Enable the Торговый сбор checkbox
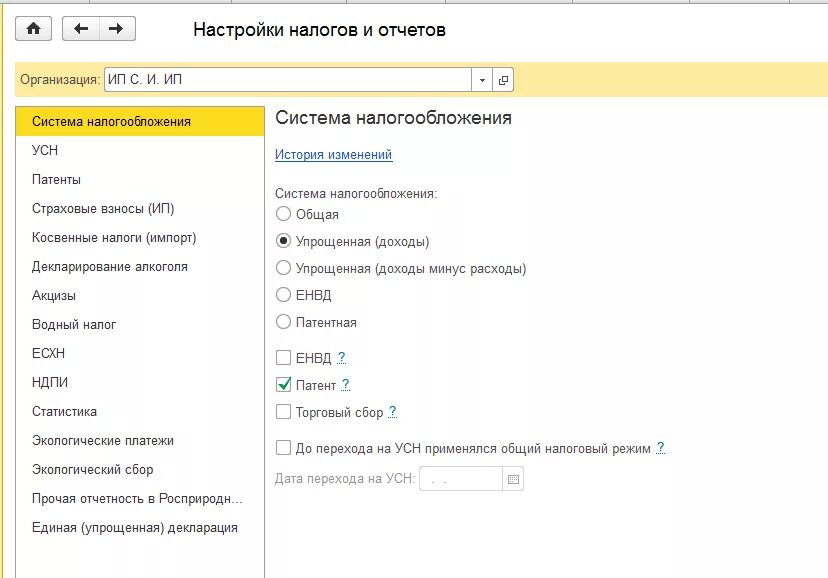Viewport: 828px width, 578px height. (284, 412)
